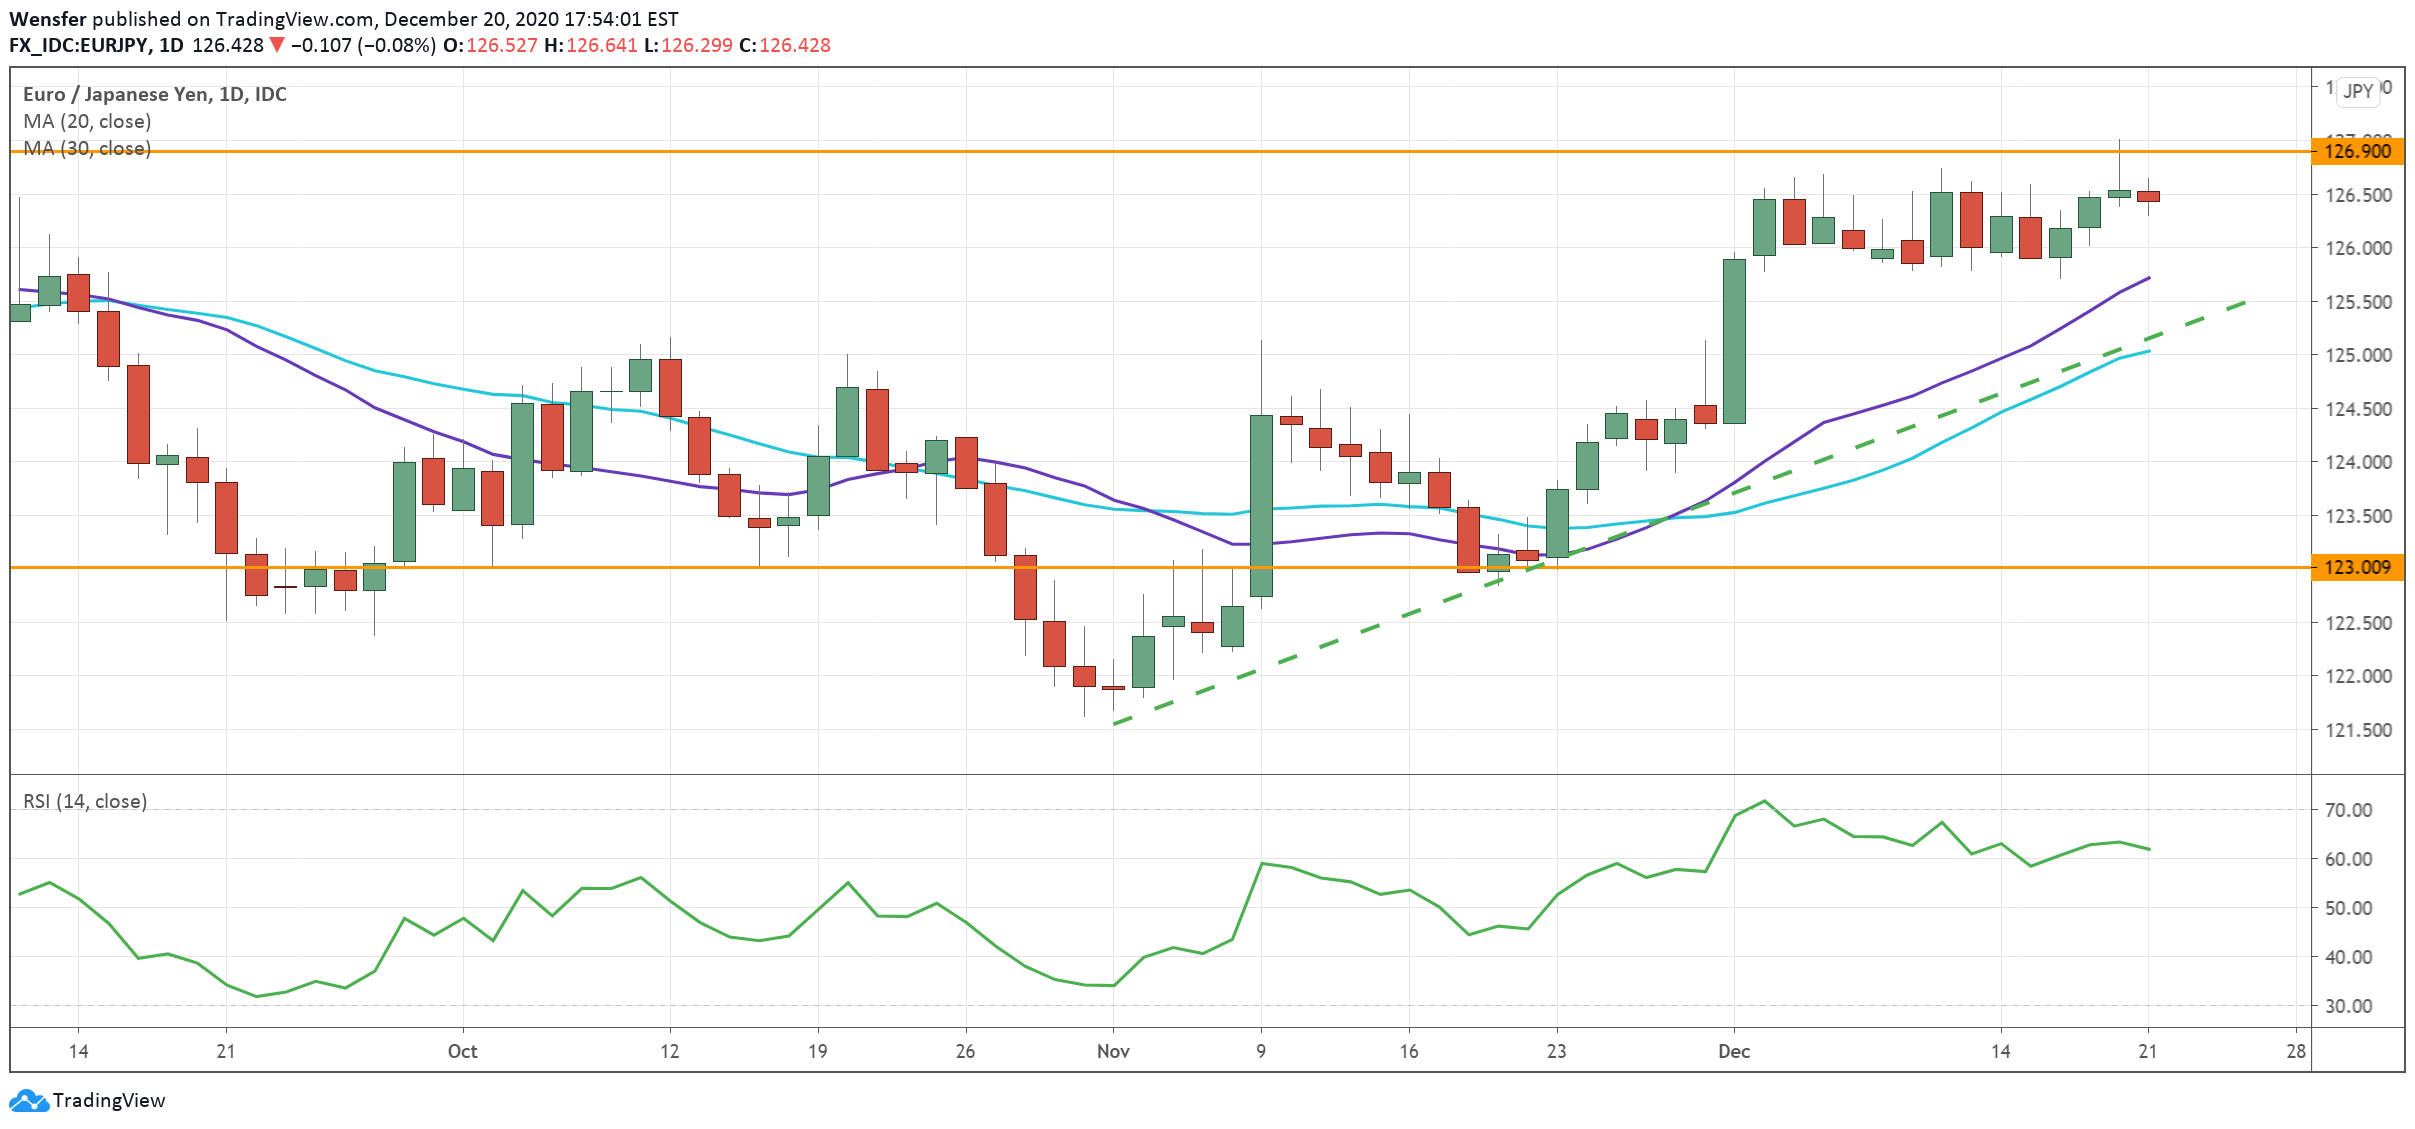Click the RSI line near its December peak
The image size is (2415, 1129).
point(1764,802)
